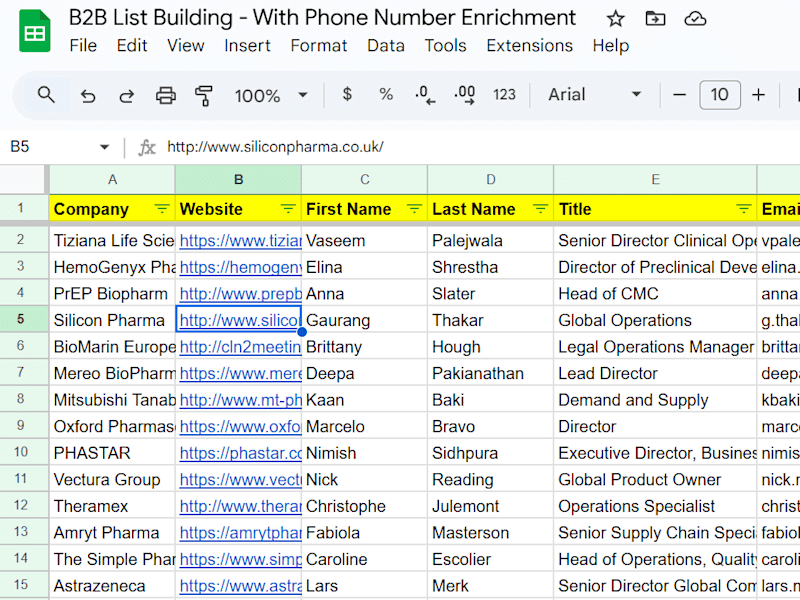
Task: Open the Edit menu
Action: [132, 45]
